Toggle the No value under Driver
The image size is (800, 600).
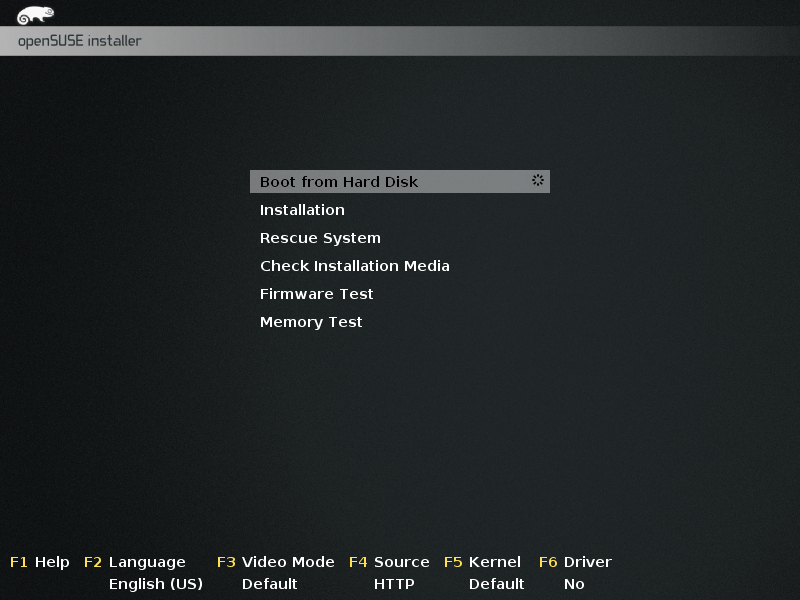(x=574, y=584)
